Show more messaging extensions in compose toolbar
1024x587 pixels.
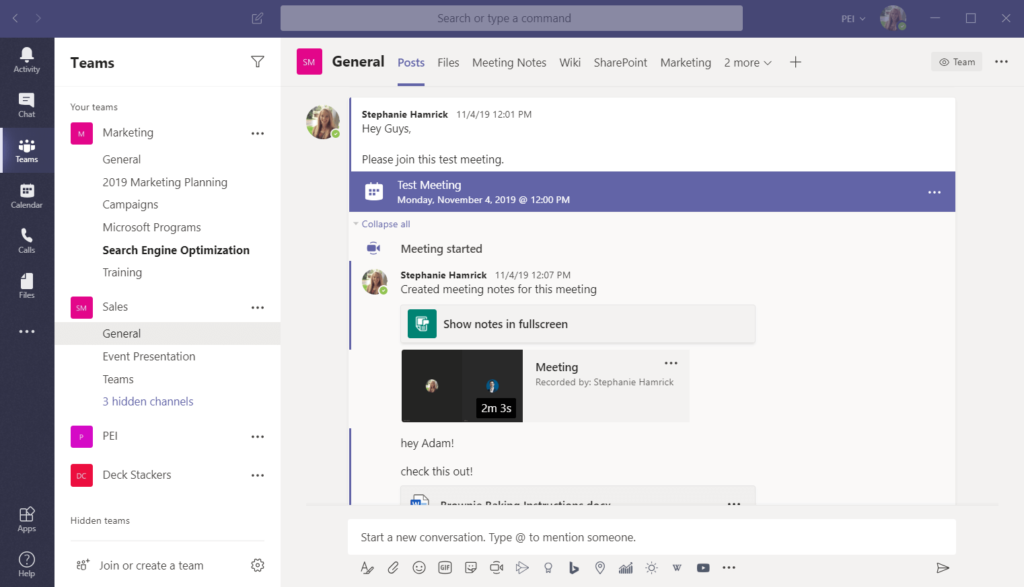point(729,568)
